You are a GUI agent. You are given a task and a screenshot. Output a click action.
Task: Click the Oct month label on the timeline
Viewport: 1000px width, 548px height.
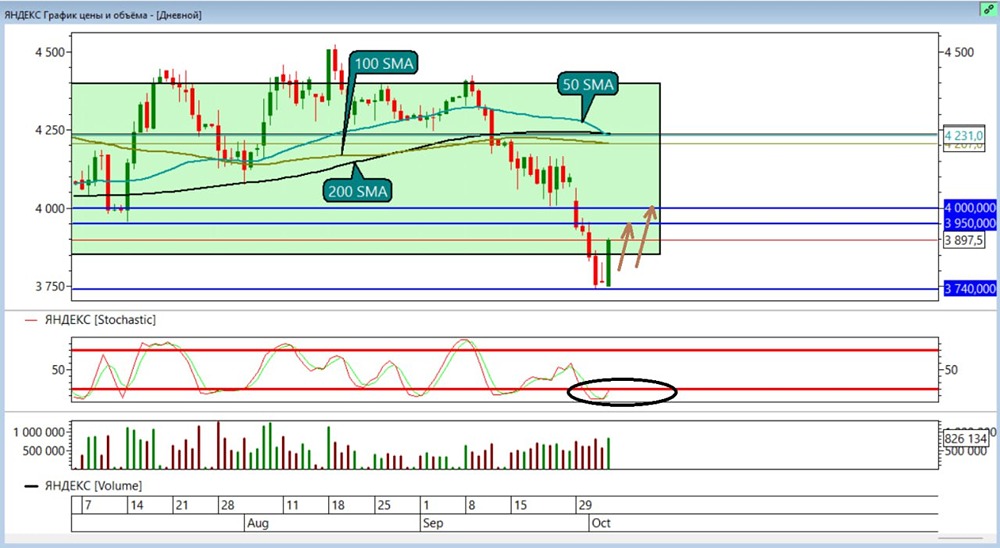tap(601, 523)
